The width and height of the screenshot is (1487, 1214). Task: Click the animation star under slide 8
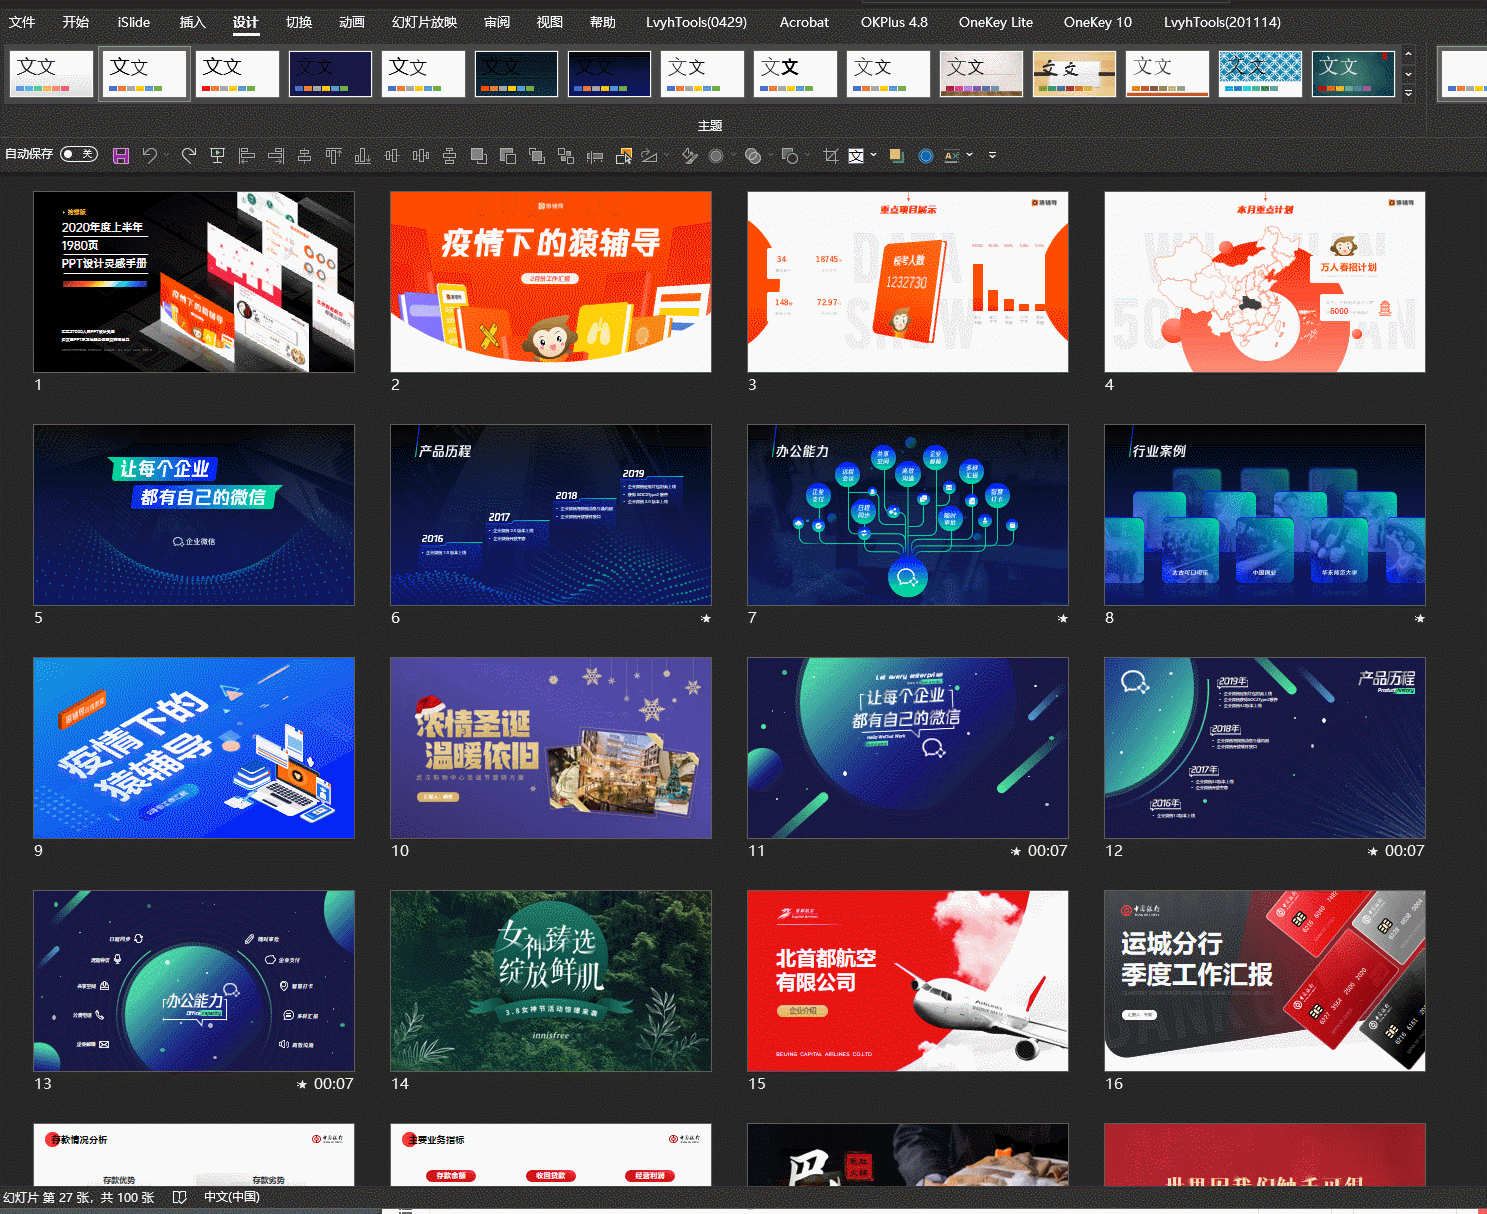[1419, 619]
